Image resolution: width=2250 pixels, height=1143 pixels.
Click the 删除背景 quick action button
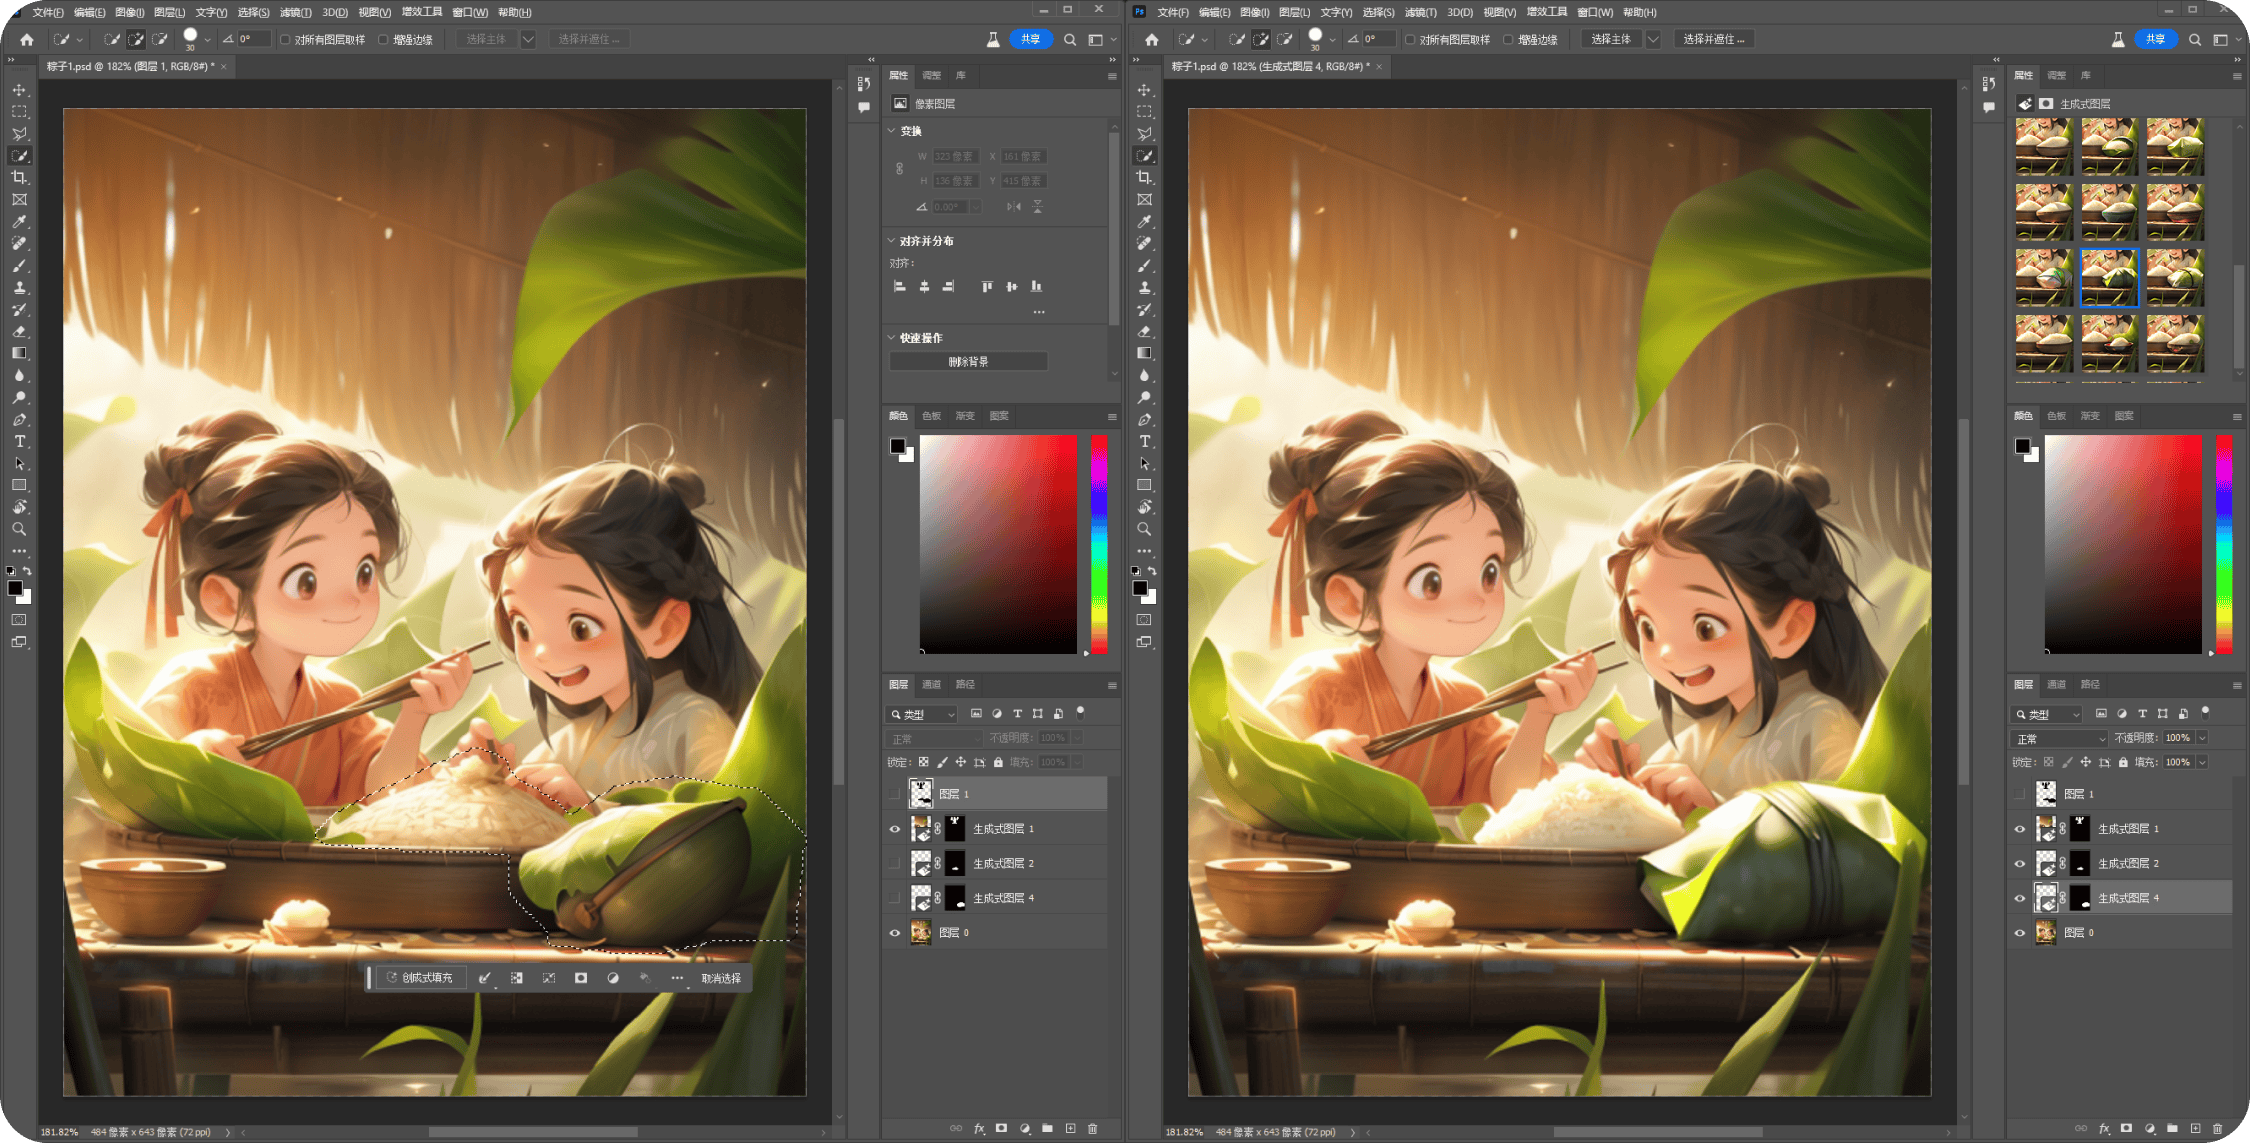point(968,362)
